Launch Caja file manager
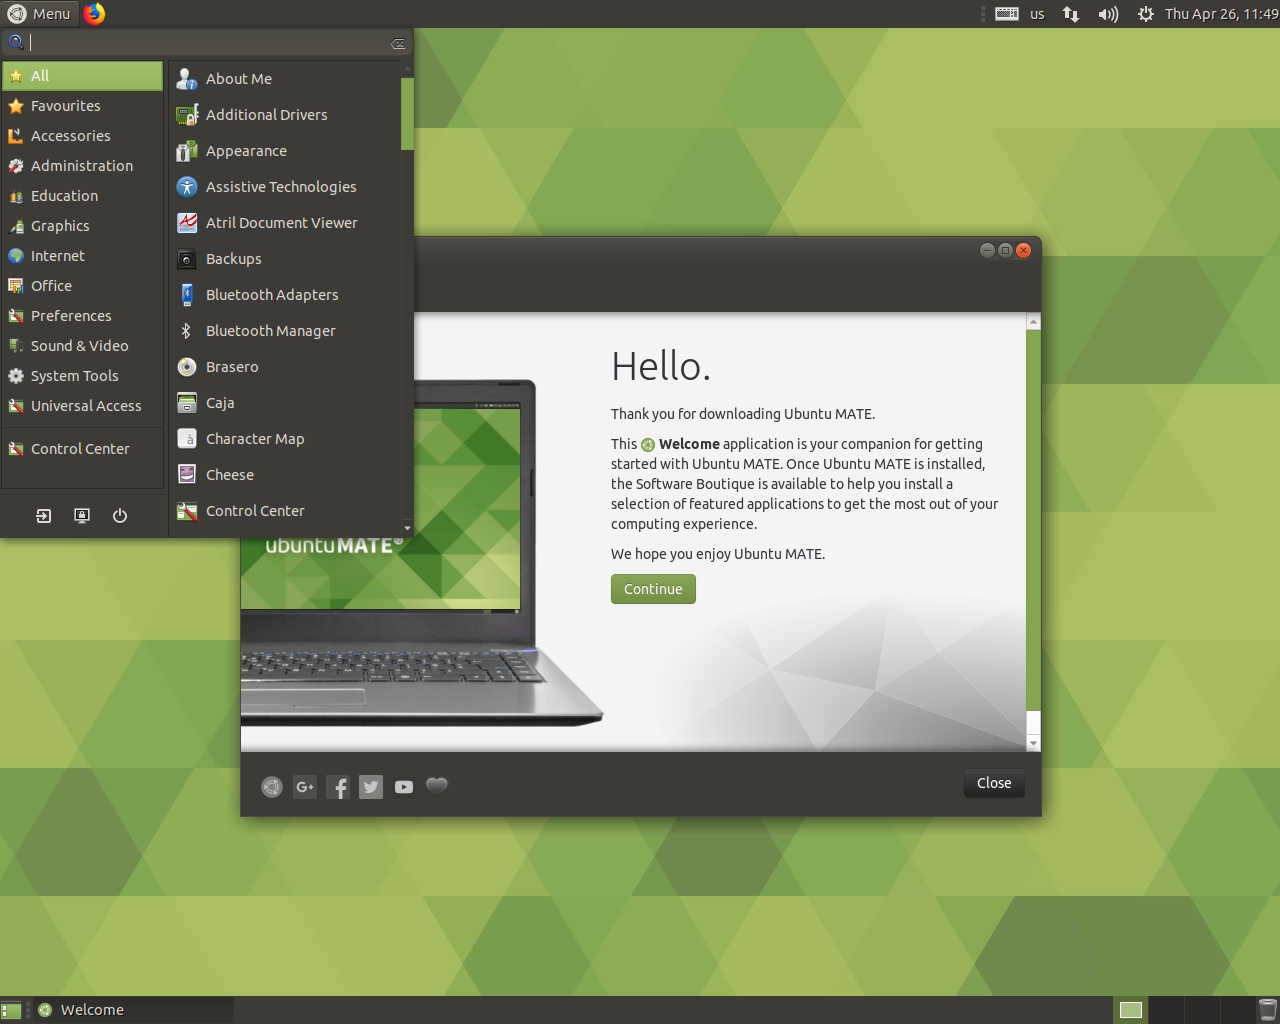This screenshot has width=1280, height=1024. (285, 403)
